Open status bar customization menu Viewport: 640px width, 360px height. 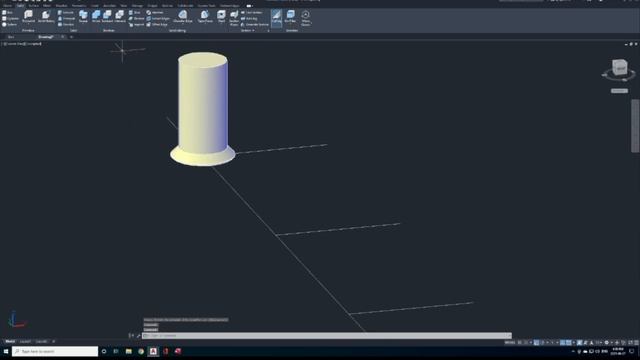coord(636,343)
